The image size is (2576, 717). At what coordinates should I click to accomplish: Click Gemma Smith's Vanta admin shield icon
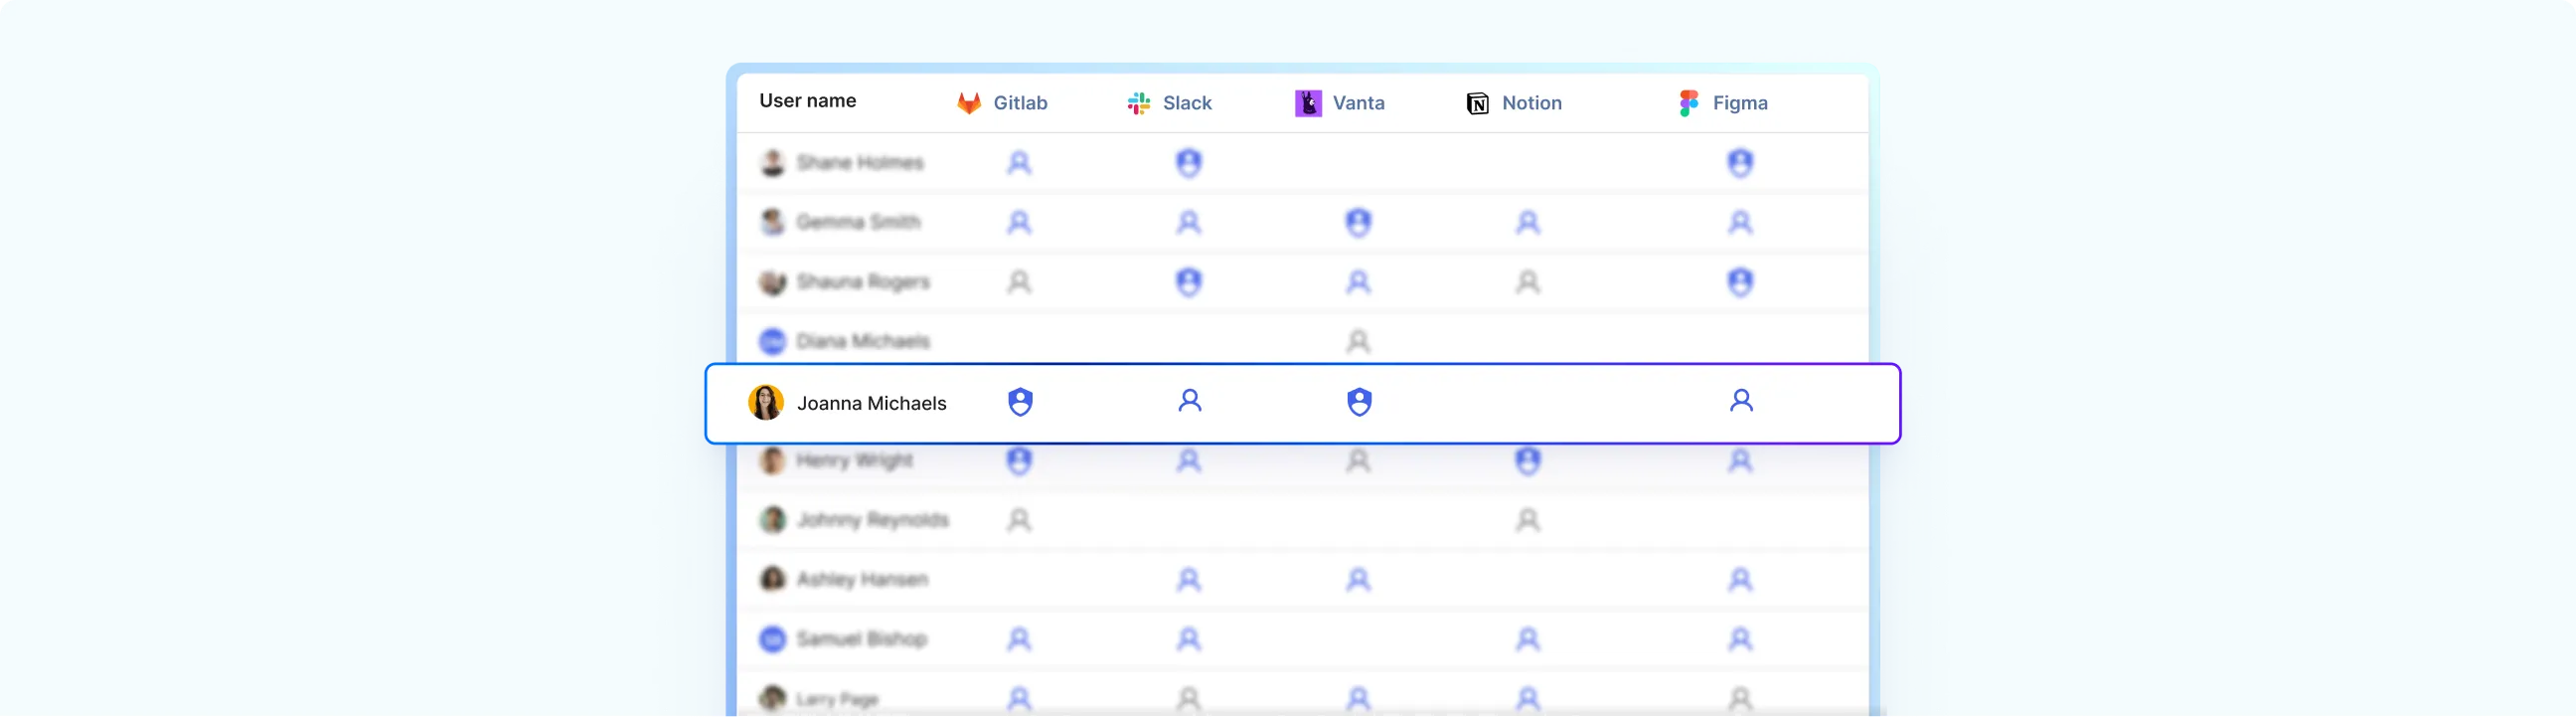tap(1358, 222)
